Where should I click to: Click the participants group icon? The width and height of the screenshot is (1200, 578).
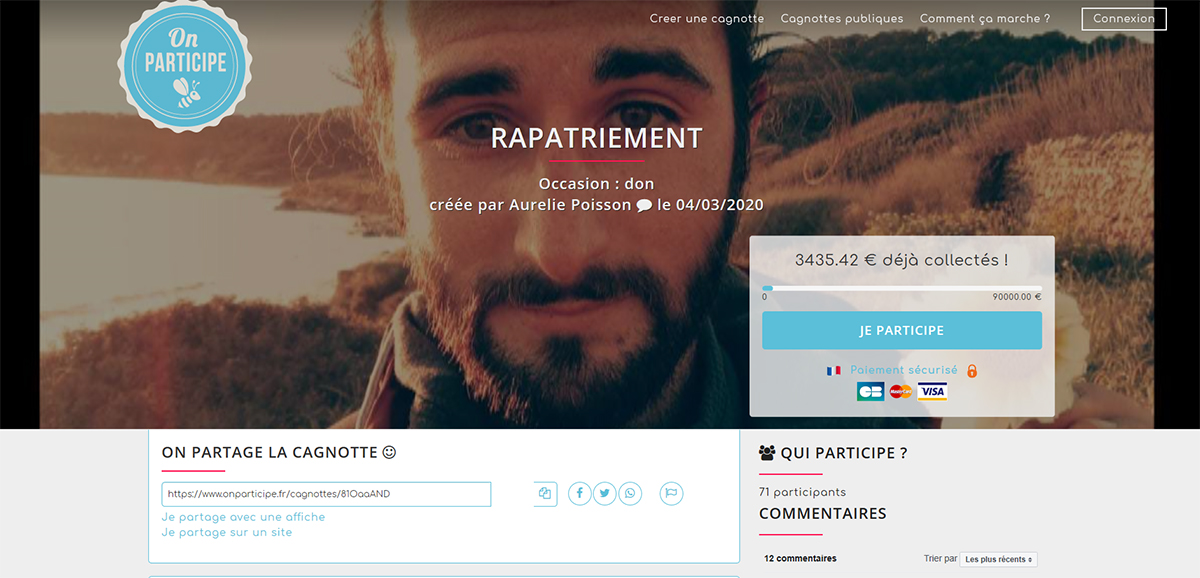pos(767,453)
